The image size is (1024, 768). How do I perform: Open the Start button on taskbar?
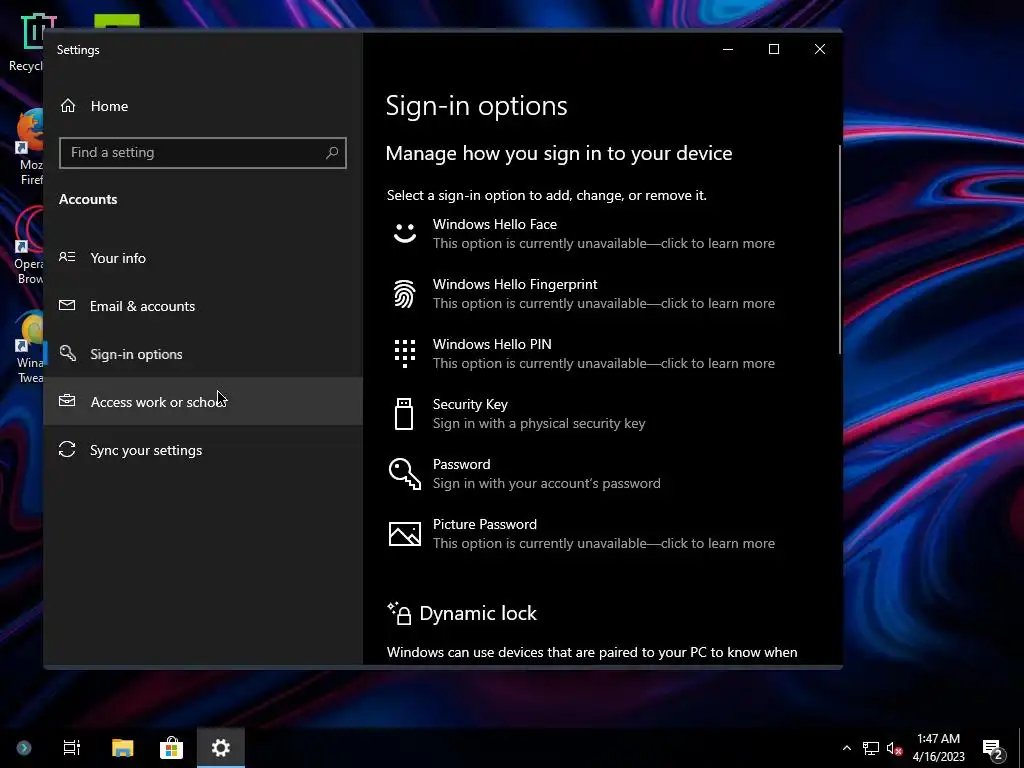[x=24, y=748]
